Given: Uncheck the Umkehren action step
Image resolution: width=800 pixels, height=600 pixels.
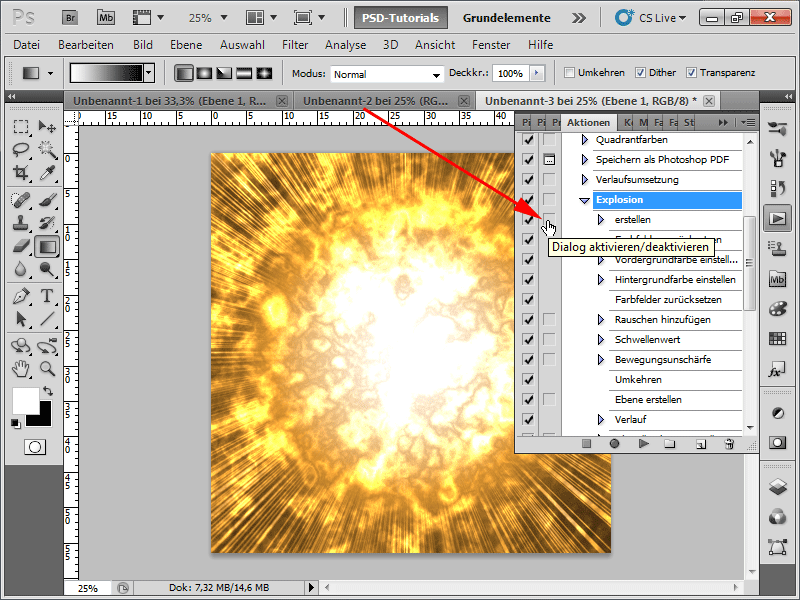Looking at the screenshot, I should pos(528,380).
